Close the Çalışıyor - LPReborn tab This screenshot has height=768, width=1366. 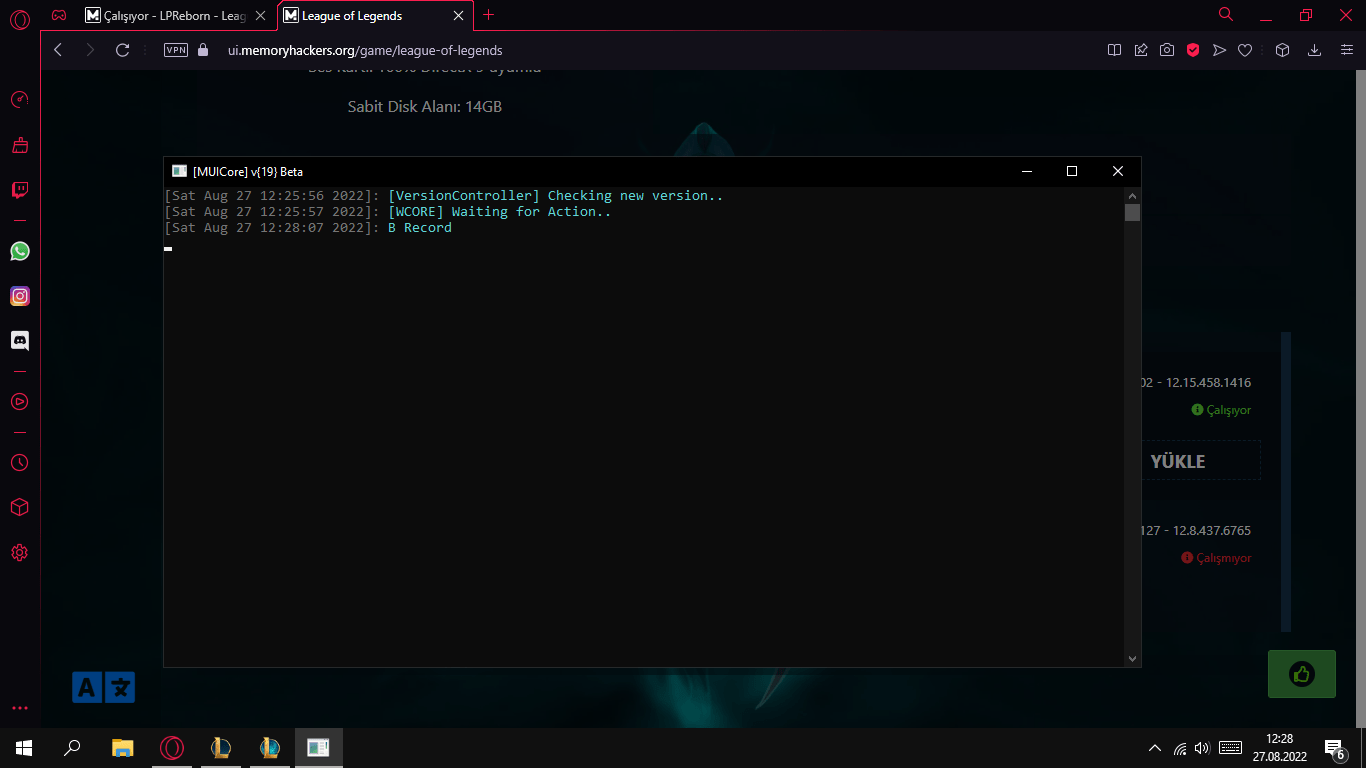tap(261, 16)
